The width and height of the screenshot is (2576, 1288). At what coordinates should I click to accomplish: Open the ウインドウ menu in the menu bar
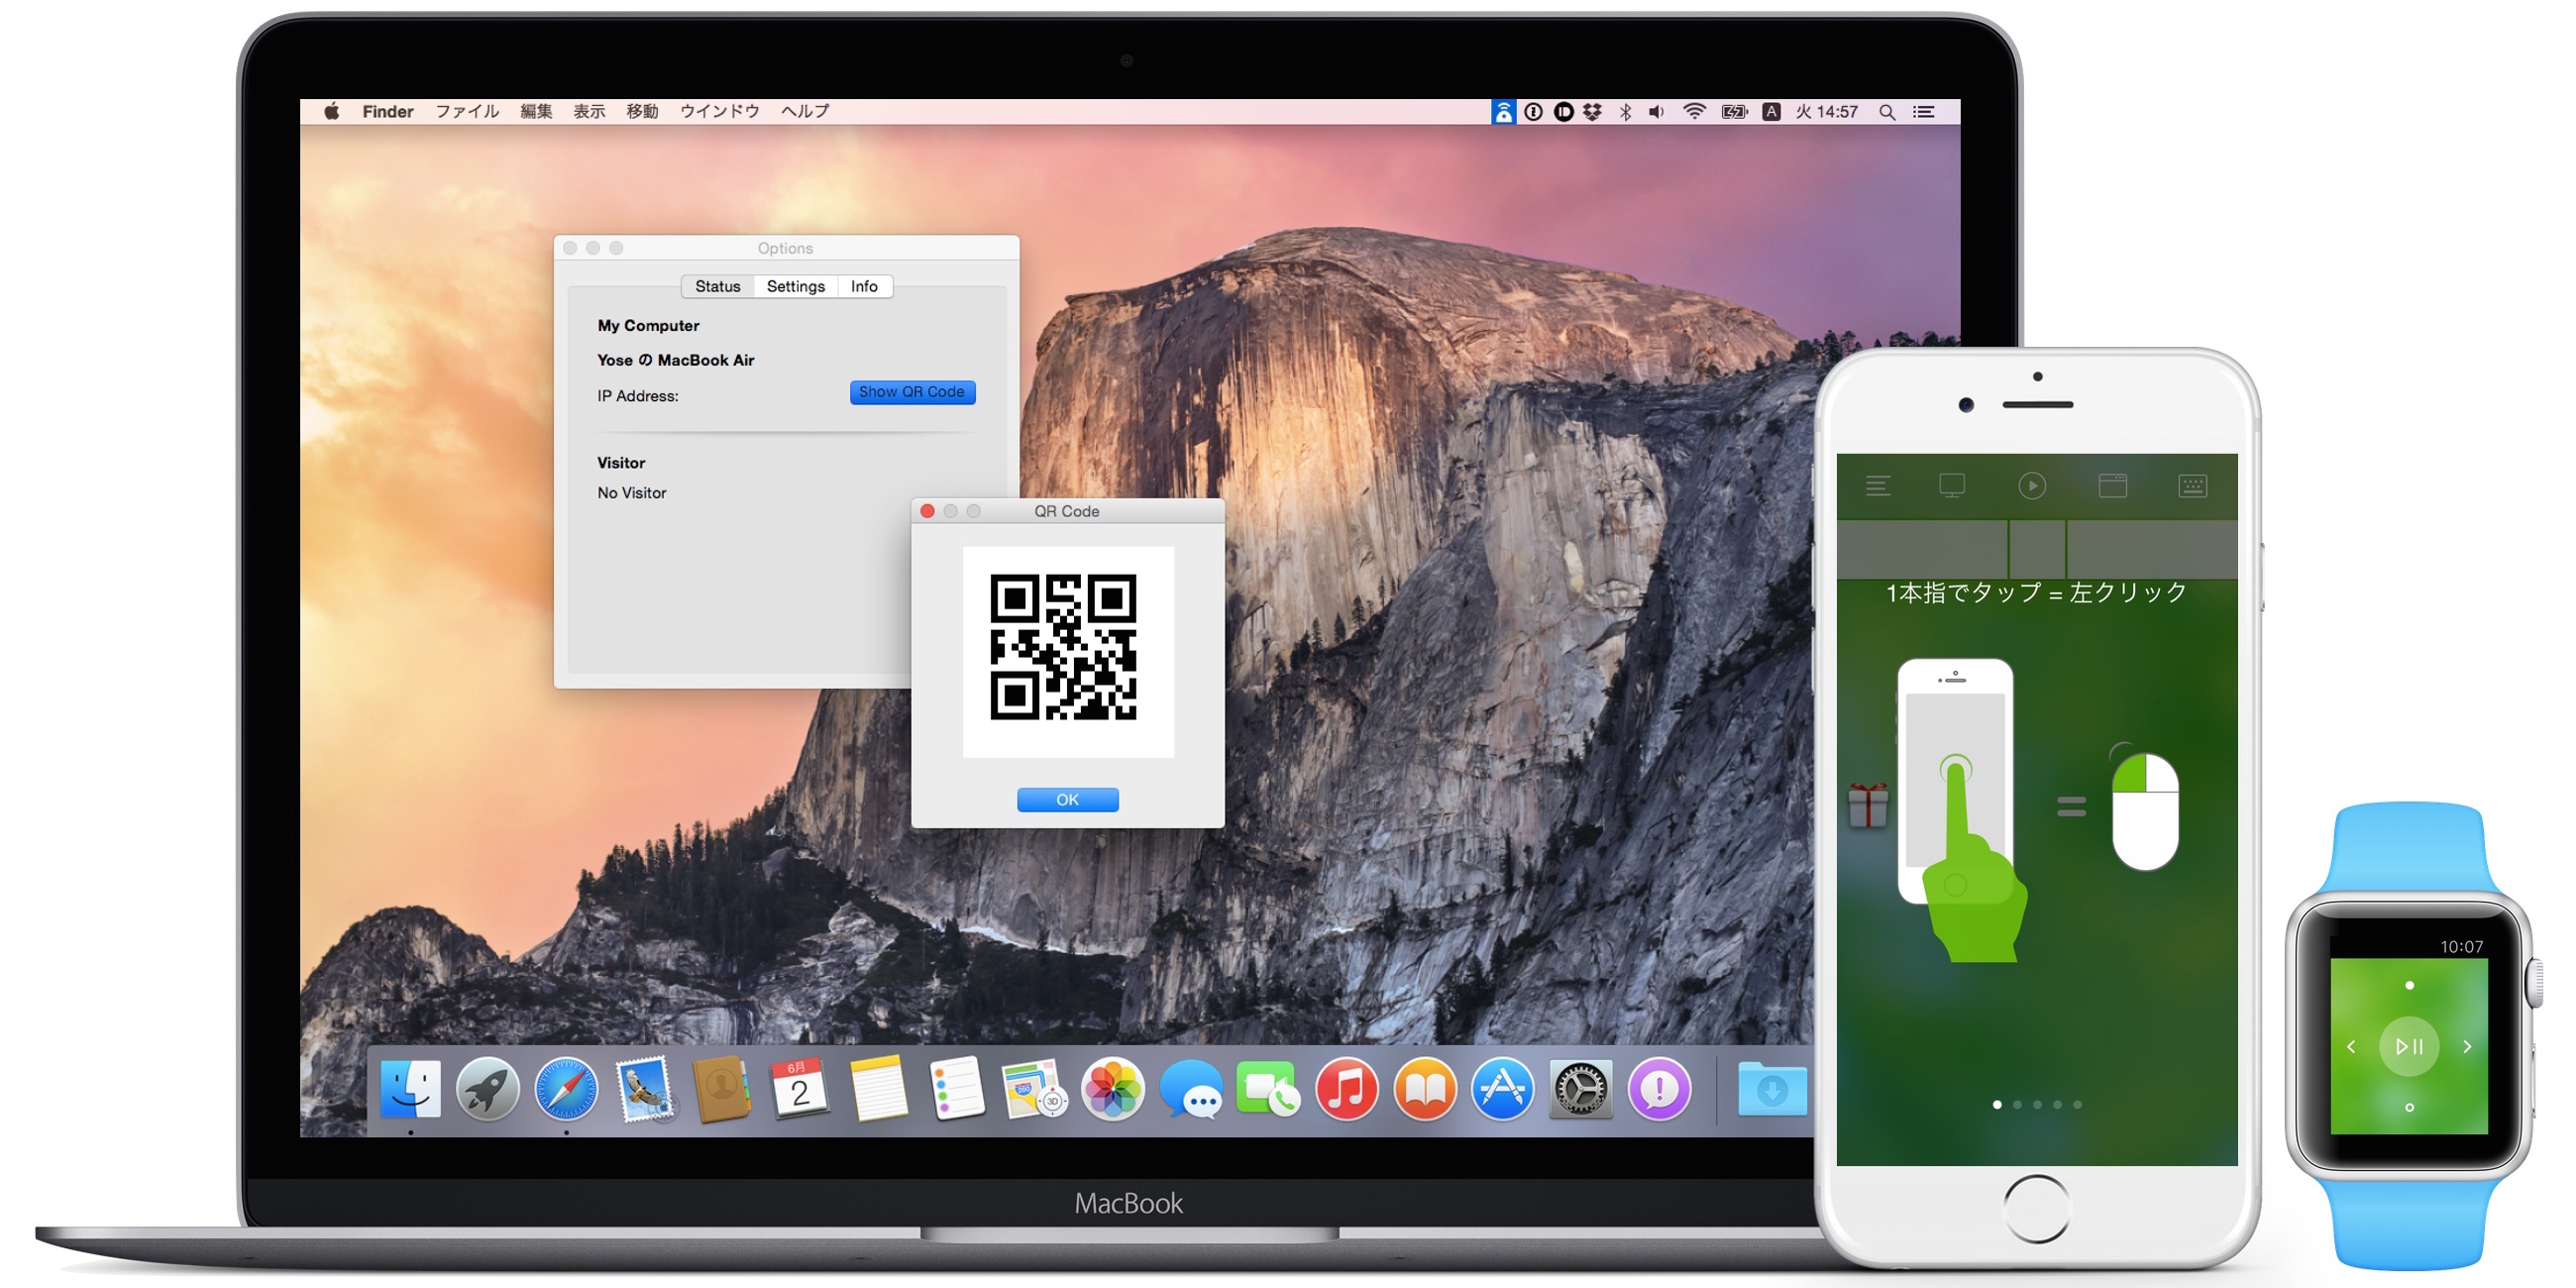coord(719,112)
